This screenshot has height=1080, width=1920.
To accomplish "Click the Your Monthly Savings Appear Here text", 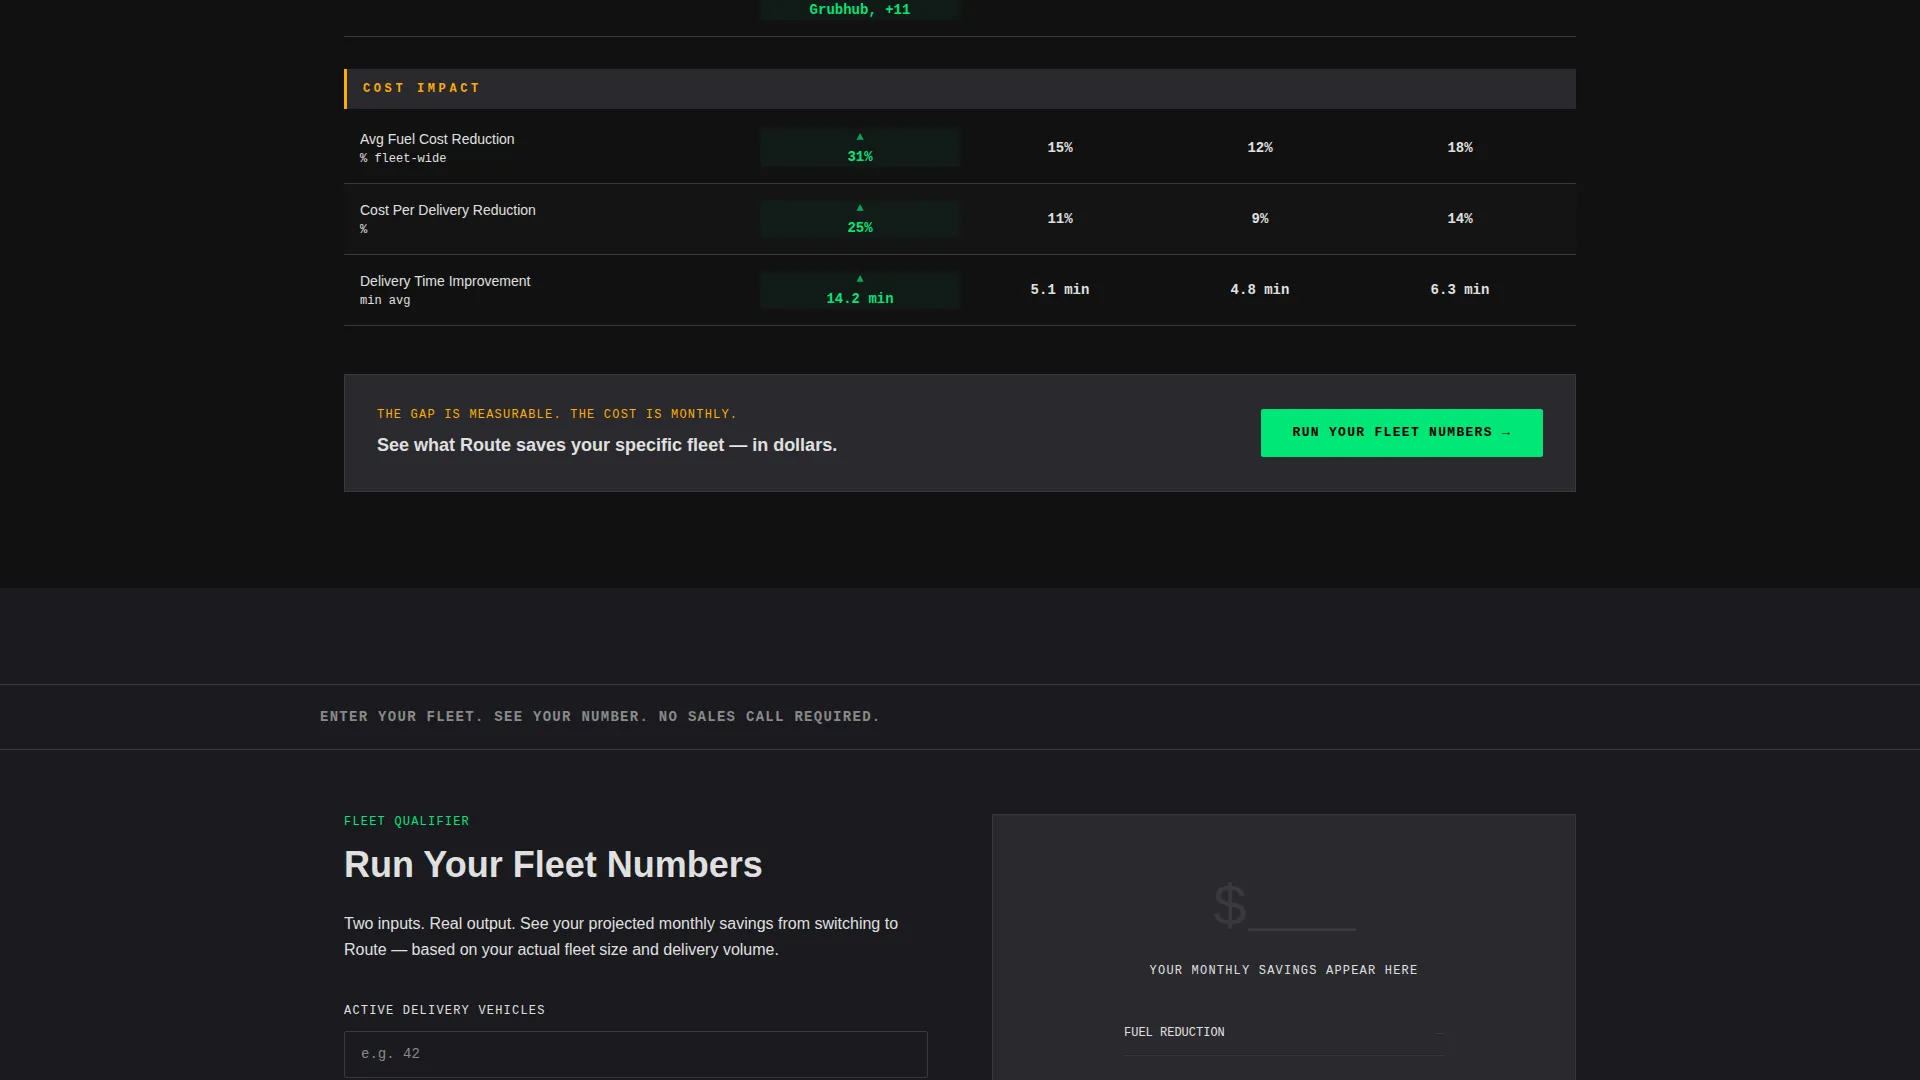I will coord(1283,970).
